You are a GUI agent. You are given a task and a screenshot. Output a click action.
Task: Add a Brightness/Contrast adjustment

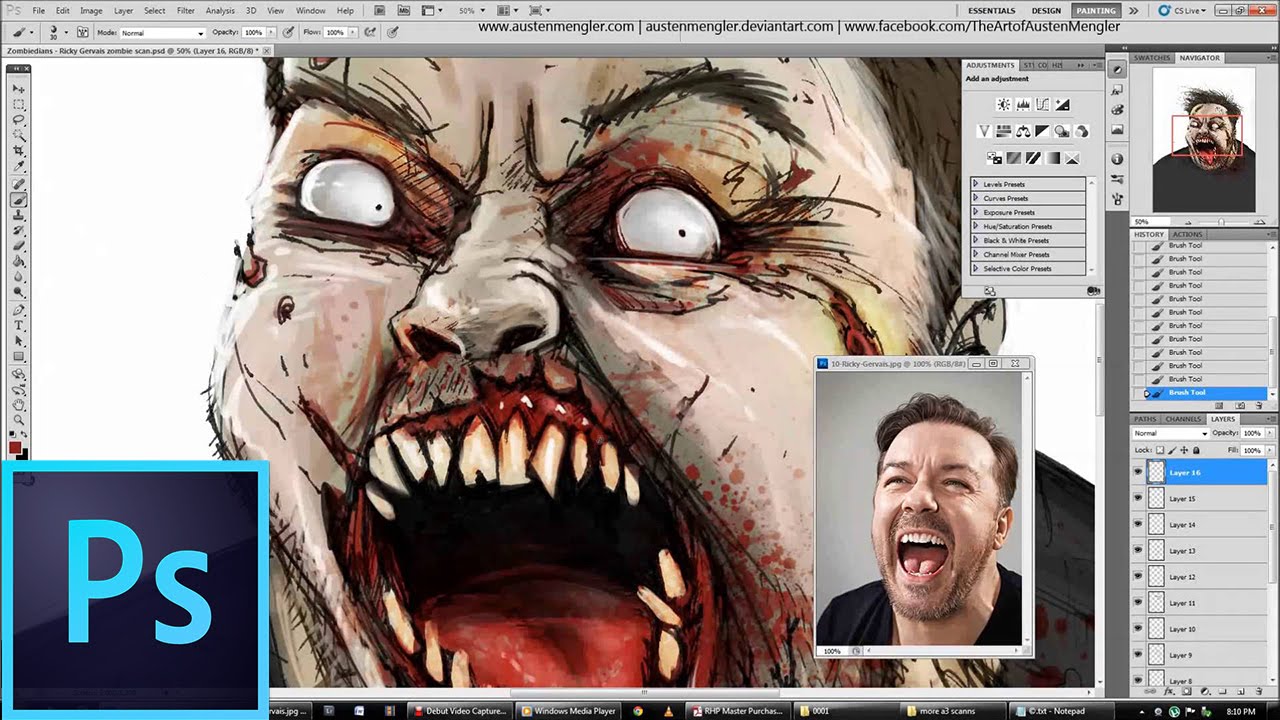(1004, 104)
